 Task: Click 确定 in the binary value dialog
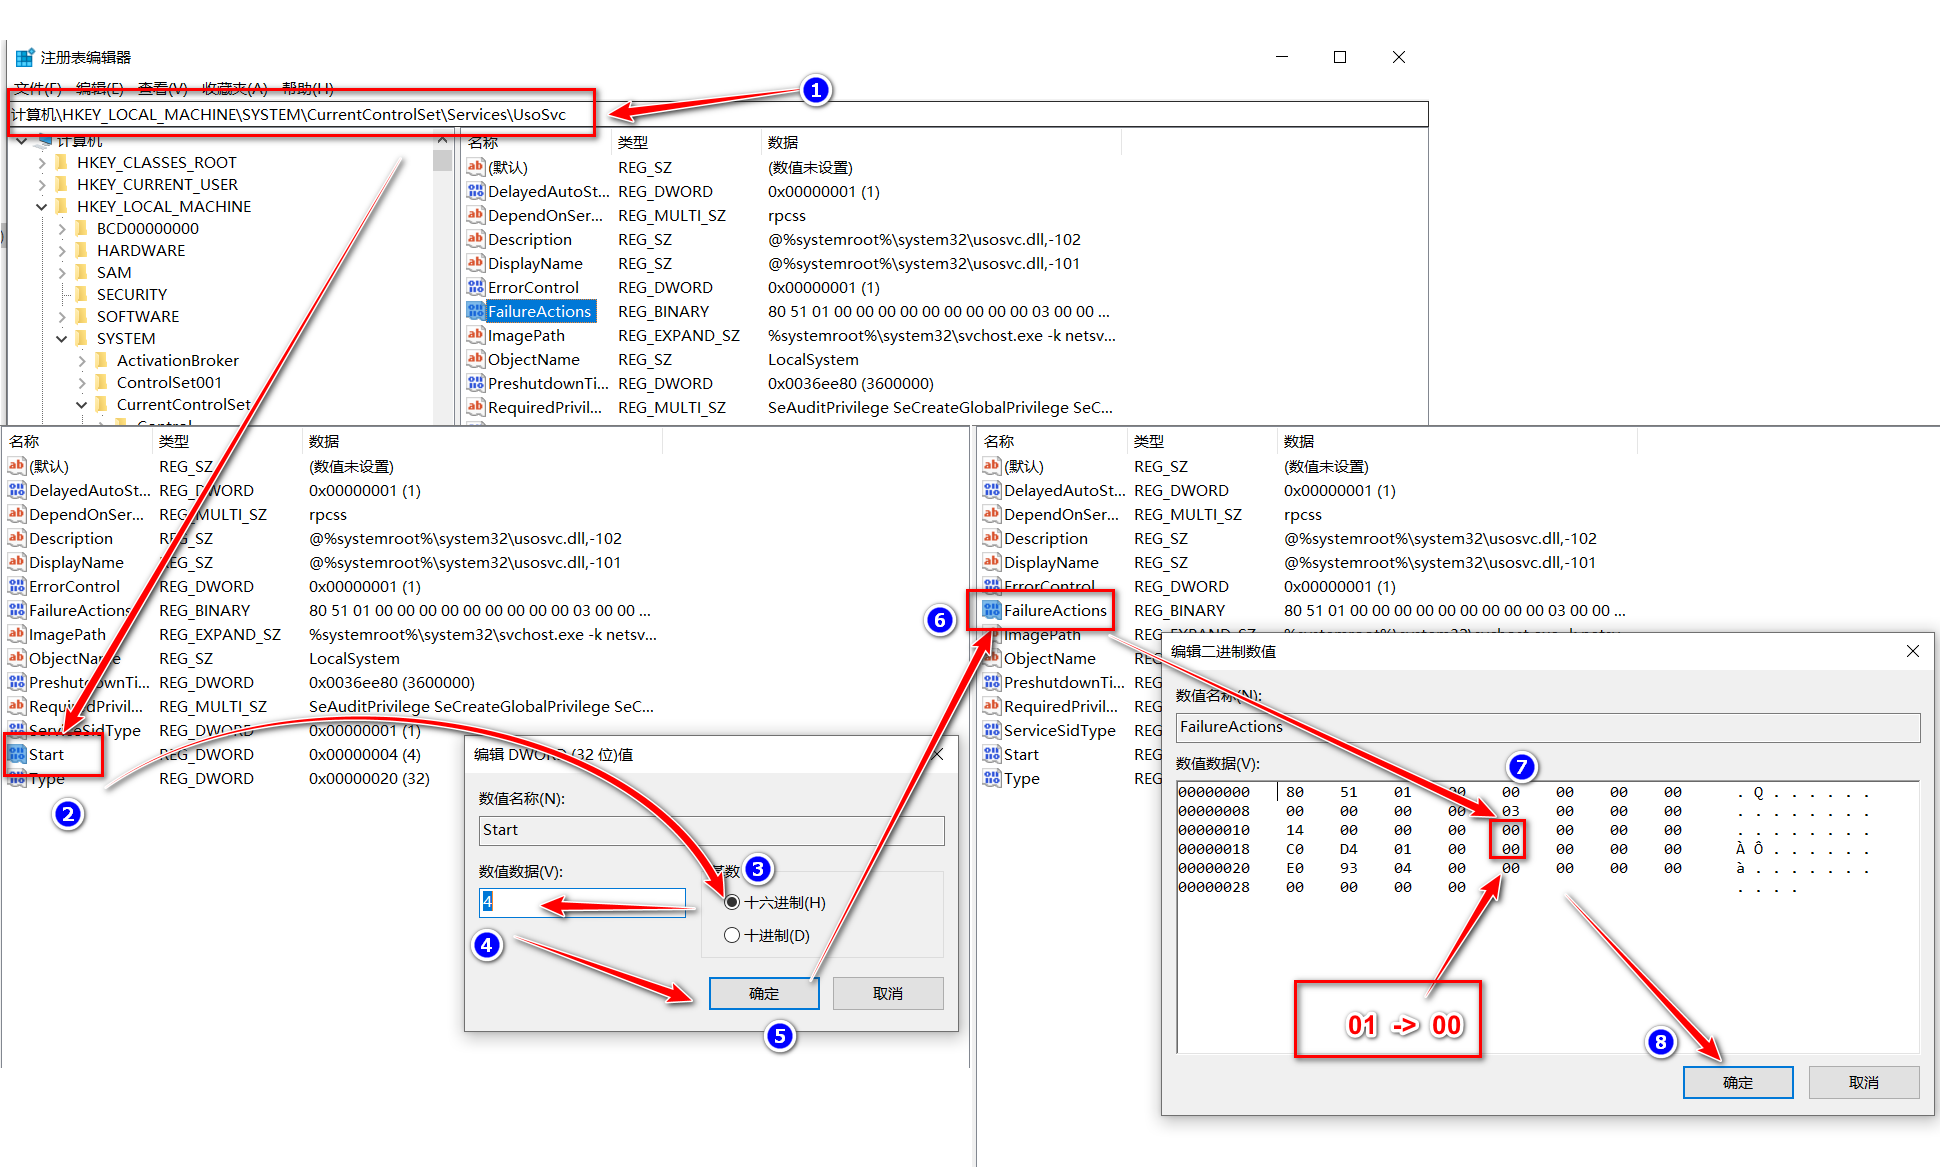point(1737,1082)
